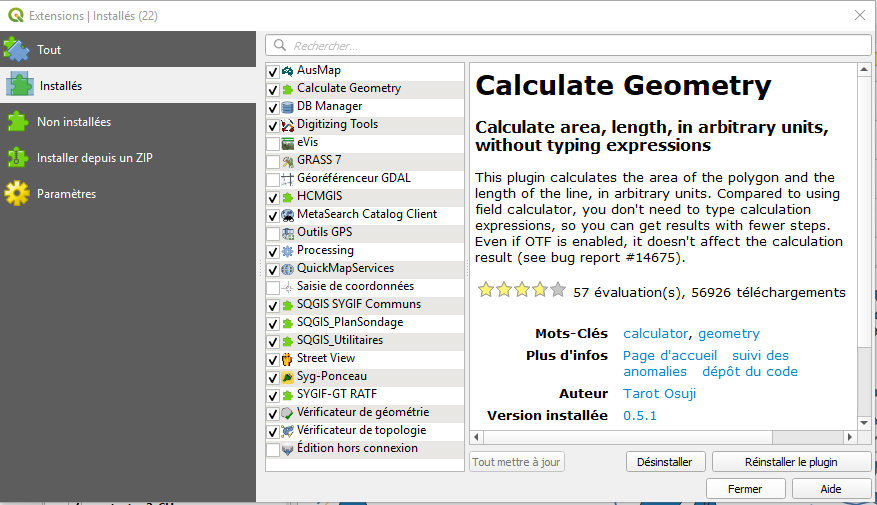This screenshot has width=877, height=505.
Task: Click the description panel scroll-up arrow
Action: pyautogui.click(x=864, y=70)
